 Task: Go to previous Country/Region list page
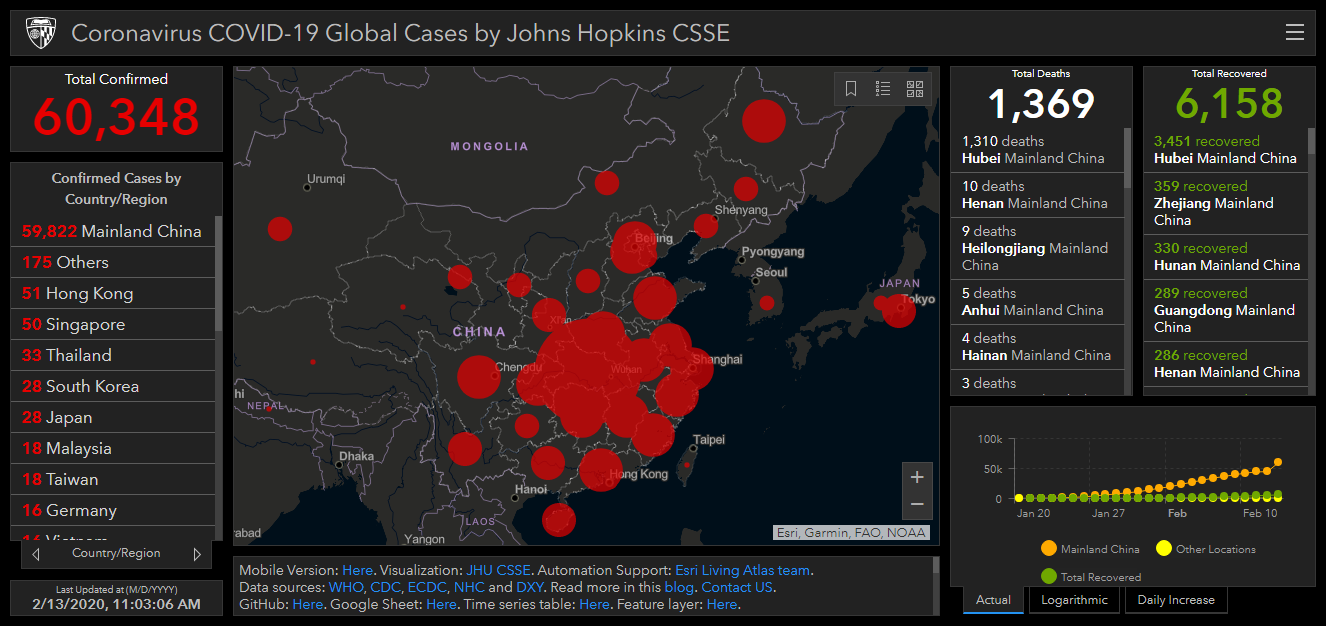point(36,554)
